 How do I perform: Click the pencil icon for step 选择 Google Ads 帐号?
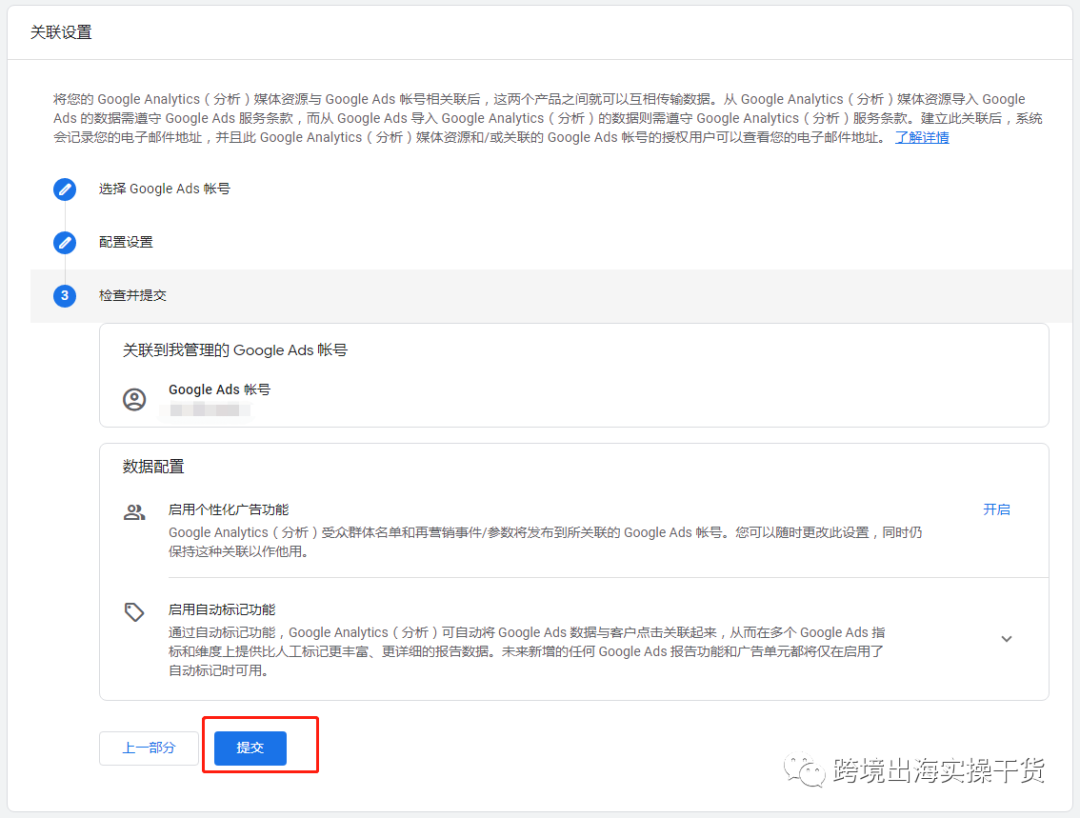64,189
